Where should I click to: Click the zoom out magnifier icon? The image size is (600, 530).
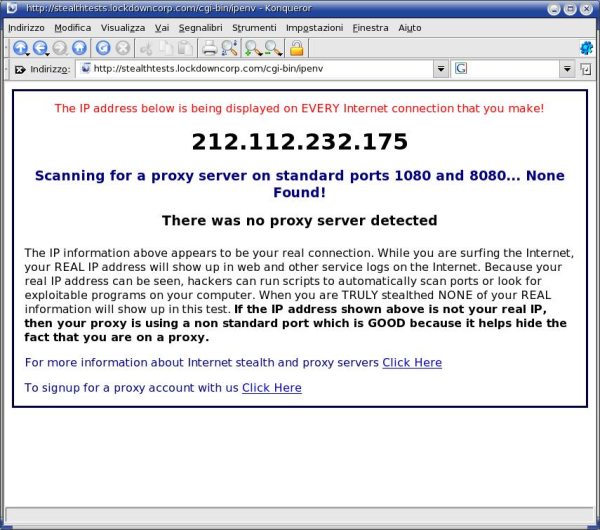(273, 48)
